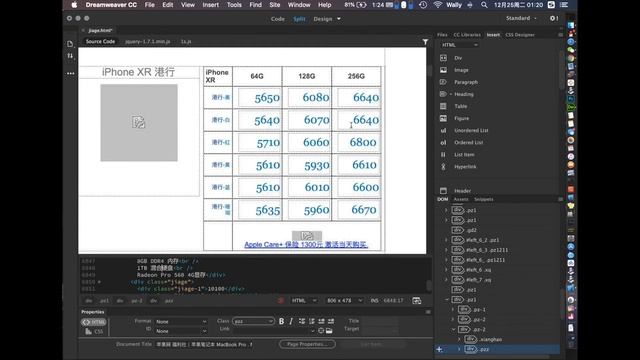The width and height of the screenshot is (640, 360).
Task: Open the File menu
Action: [150, 5]
